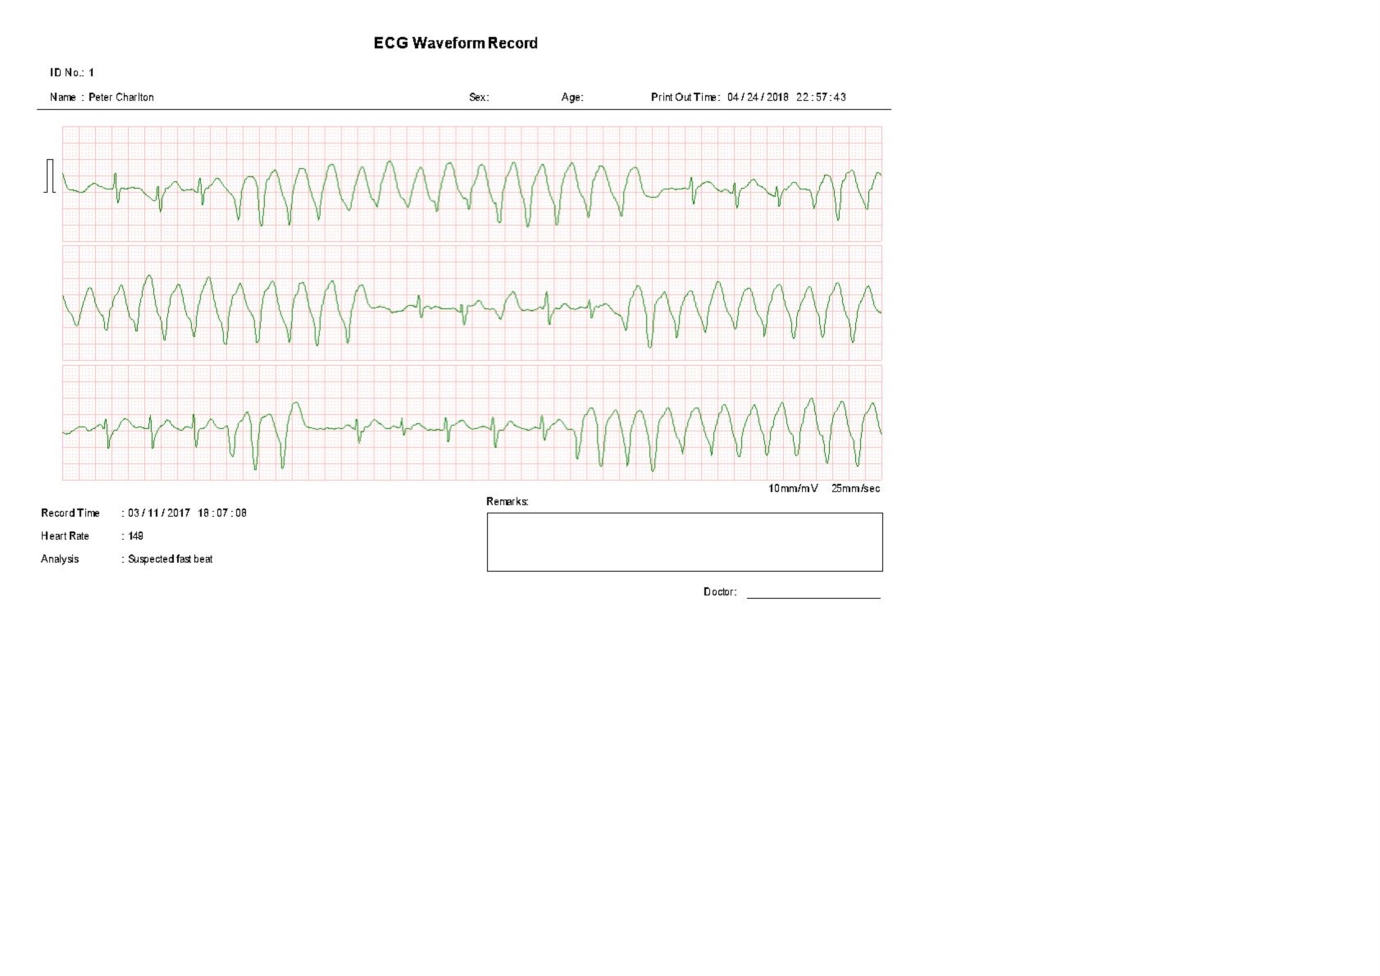The width and height of the screenshot is (1380, 976).
Task: Click the calibration pulse marker beside first strip
Action: click(50, 175)
